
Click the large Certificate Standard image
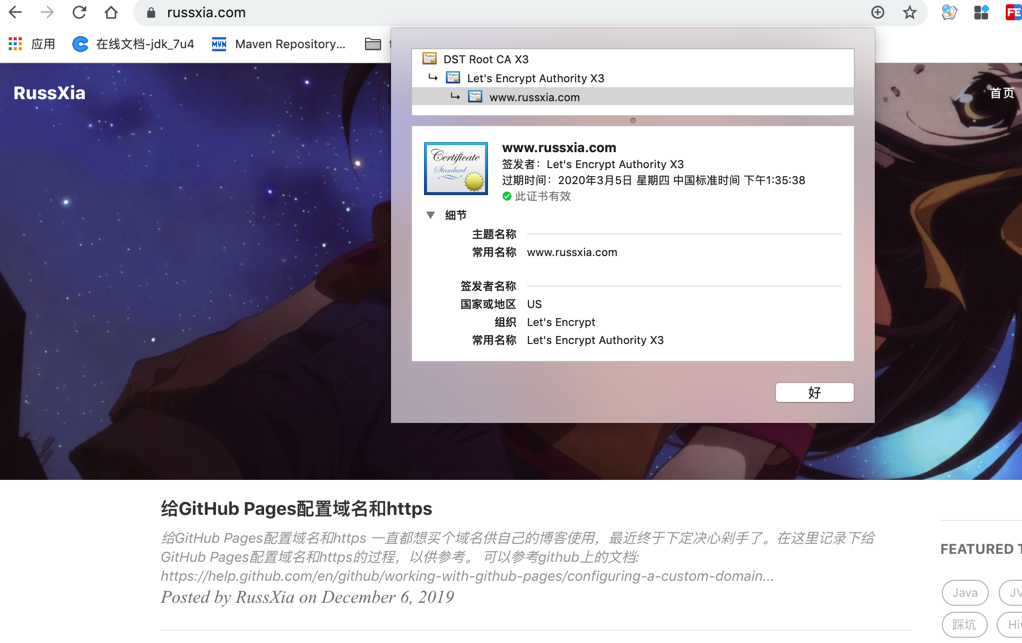pos(456,168)
